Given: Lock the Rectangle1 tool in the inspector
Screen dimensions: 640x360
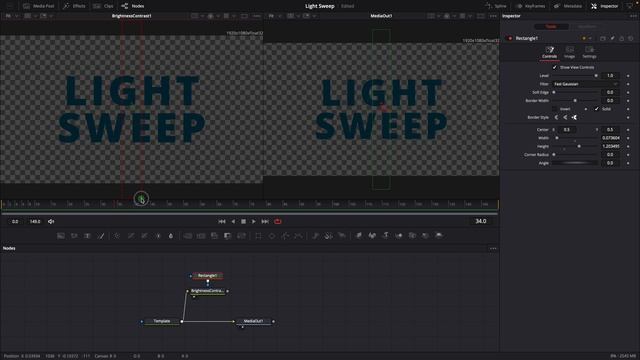Looking at the screenshot, I should tap(622, 38).
